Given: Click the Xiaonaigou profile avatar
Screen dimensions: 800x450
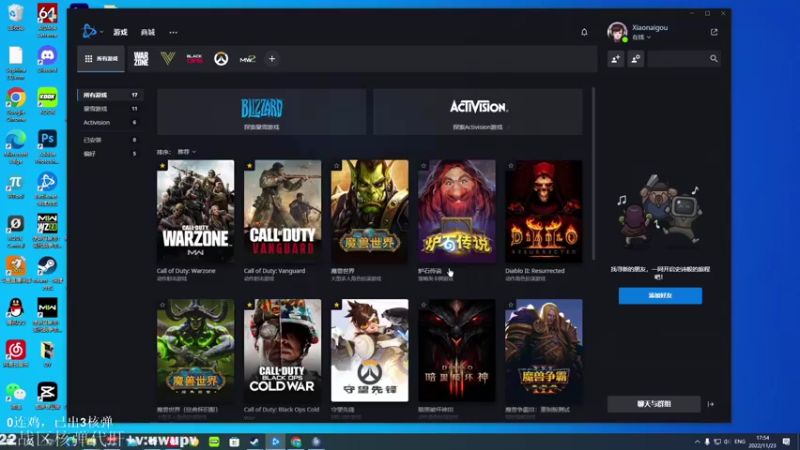Looking at the screenshot, I should point(617,32).
